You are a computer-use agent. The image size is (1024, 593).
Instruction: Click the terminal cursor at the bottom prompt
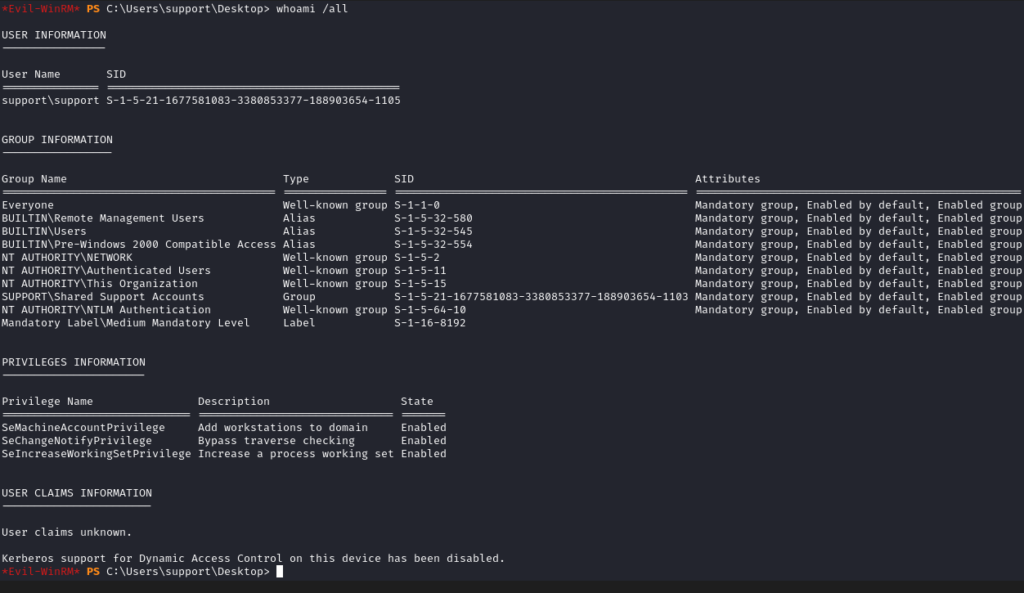pos(280,571)
